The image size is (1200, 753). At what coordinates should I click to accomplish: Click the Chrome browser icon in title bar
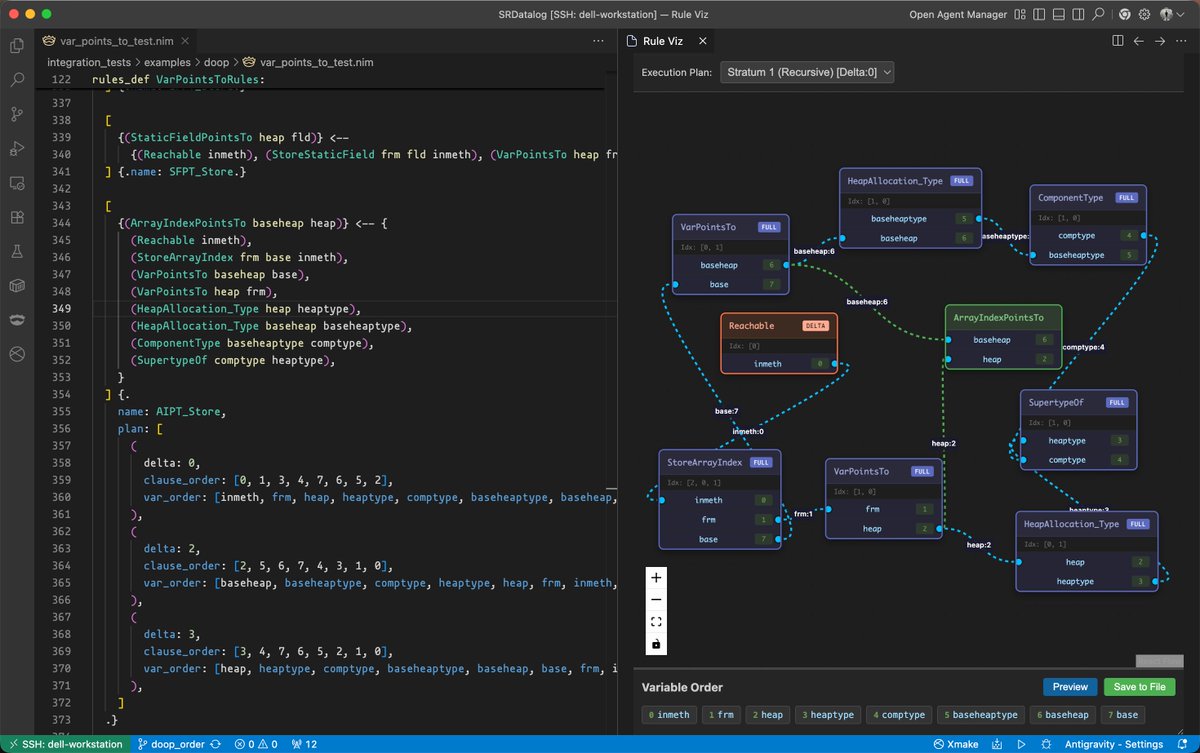click(x=1125, y=15)
